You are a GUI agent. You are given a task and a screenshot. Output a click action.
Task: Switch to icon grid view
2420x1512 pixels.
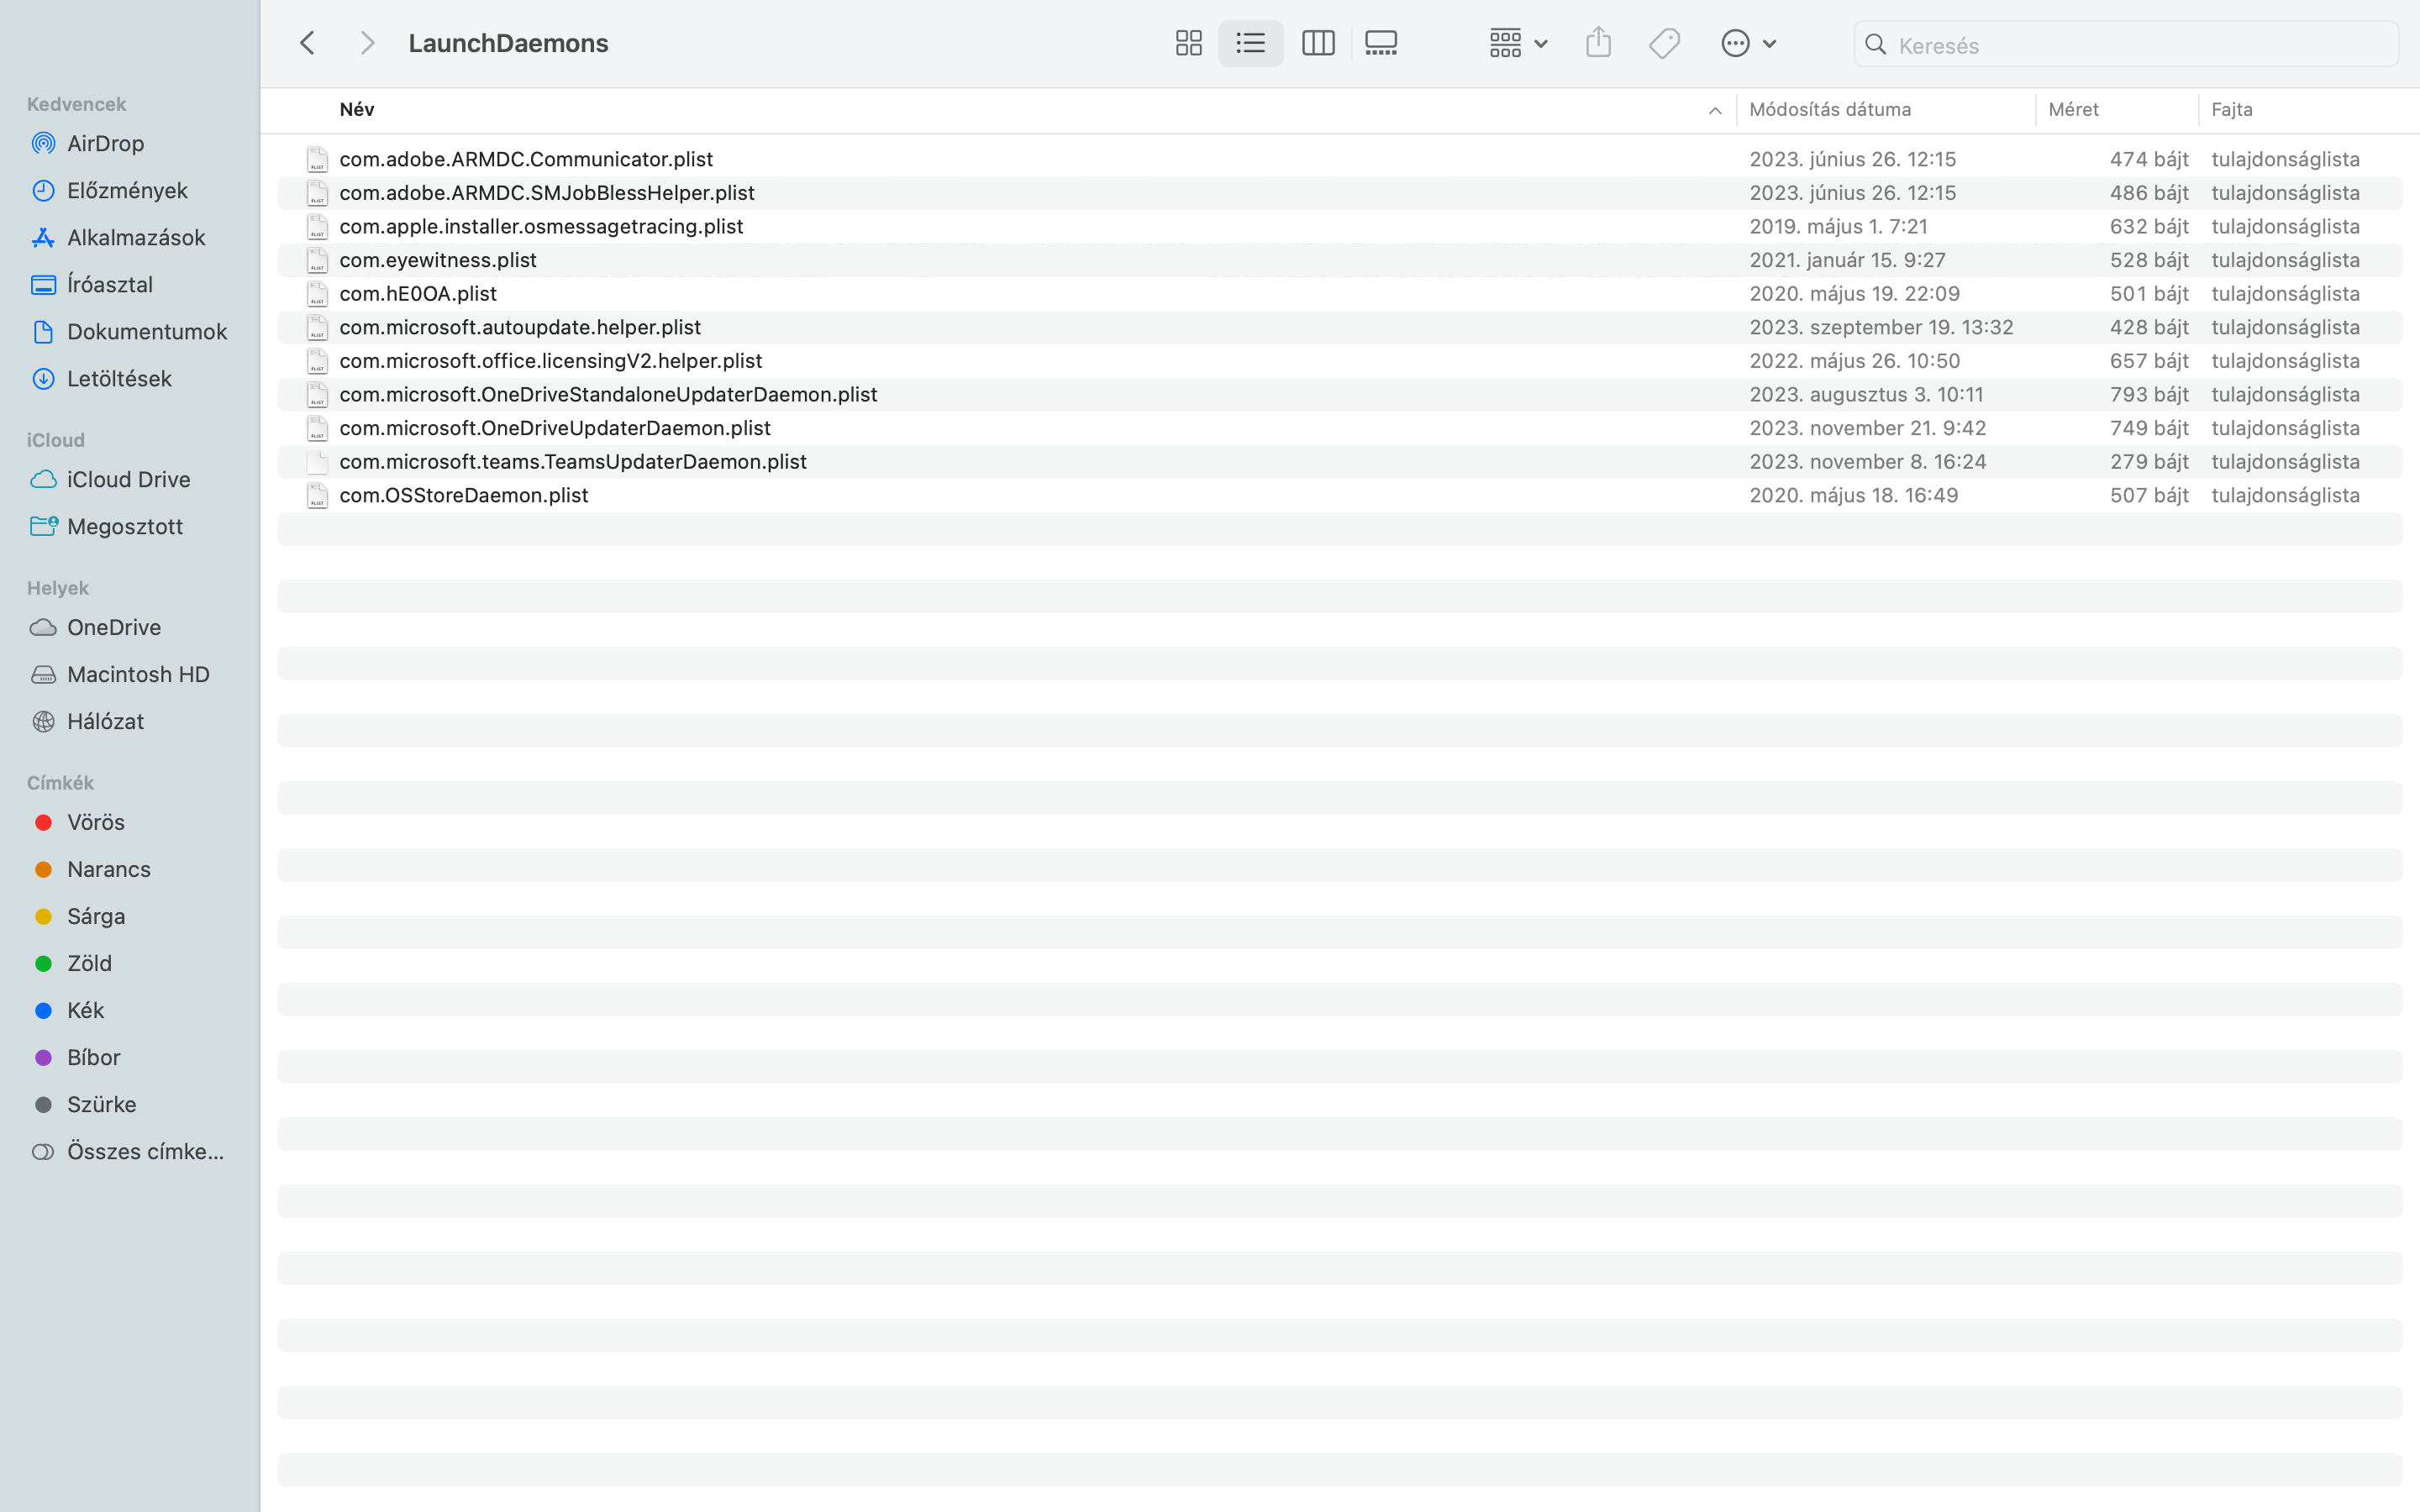coord(1188,43)
